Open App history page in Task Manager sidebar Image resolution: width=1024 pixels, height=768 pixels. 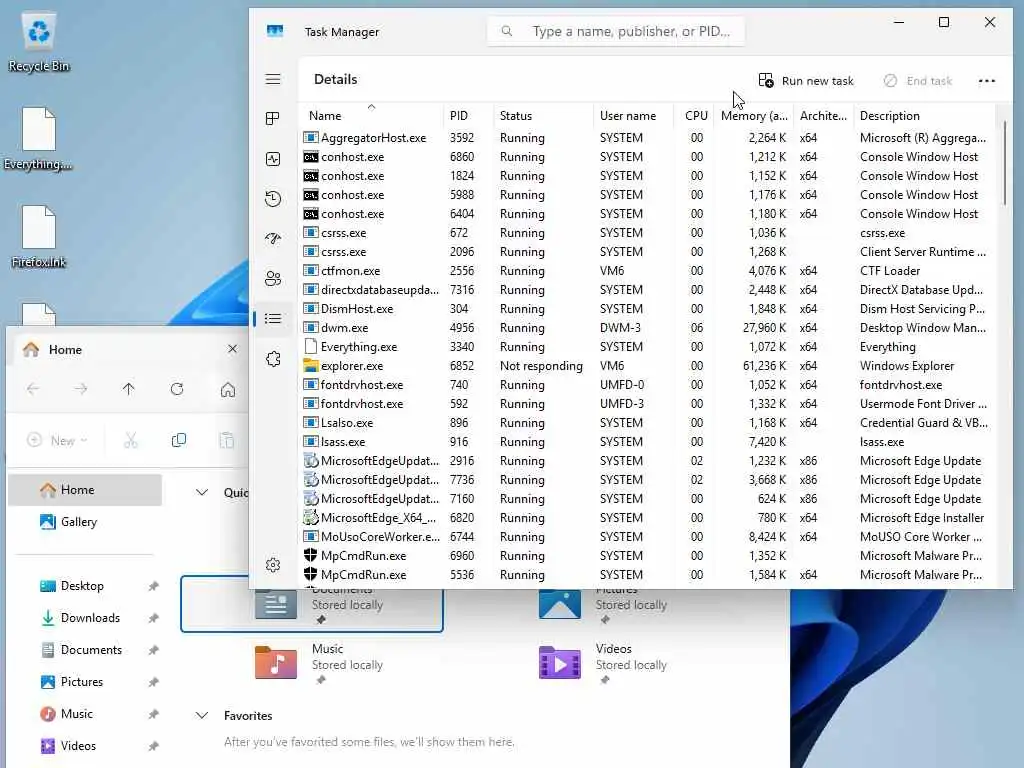[273, 199]
